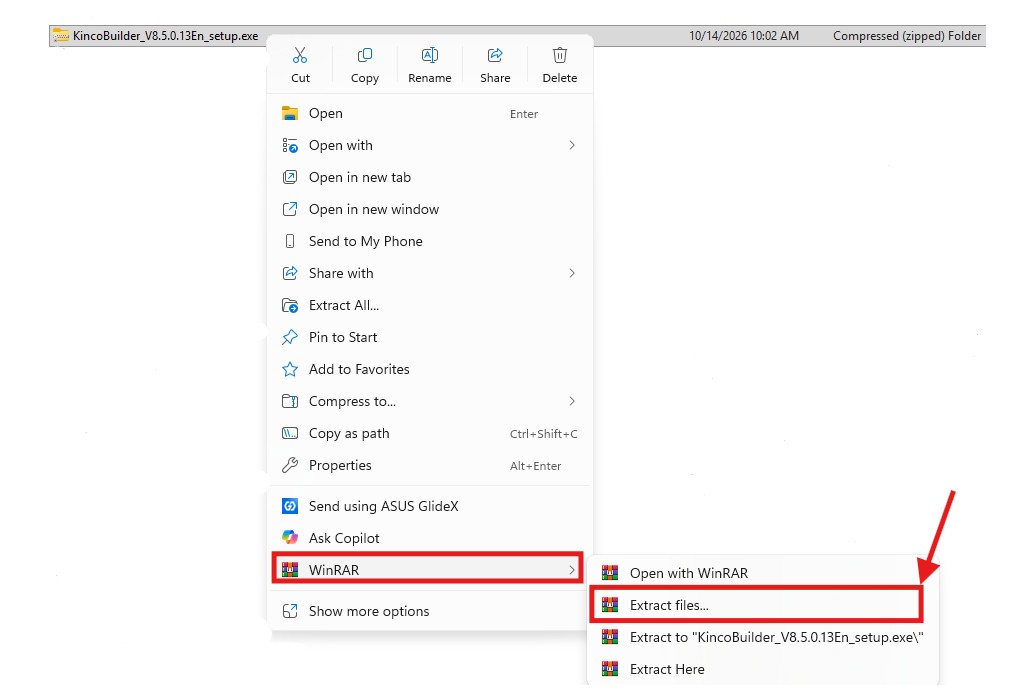Image resolution: width=1011 pixels, height=695 pixels.
Task: Click the pin icon for Pin to Start
Action: [290, 337]
